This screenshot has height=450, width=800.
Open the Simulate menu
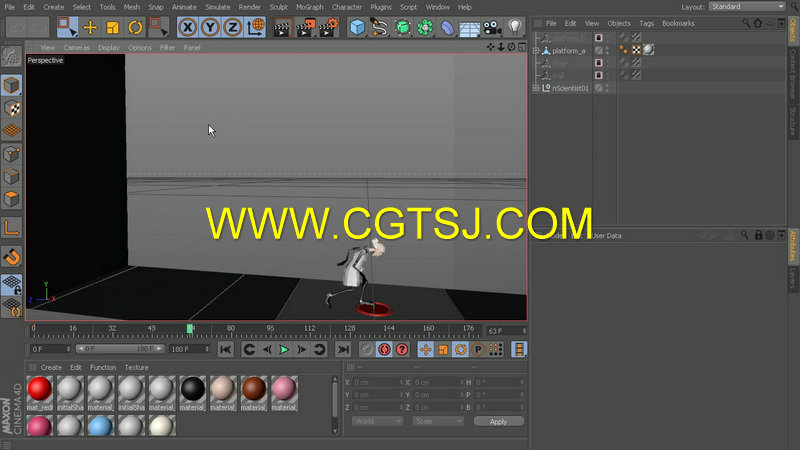click(x=217, y=7)
